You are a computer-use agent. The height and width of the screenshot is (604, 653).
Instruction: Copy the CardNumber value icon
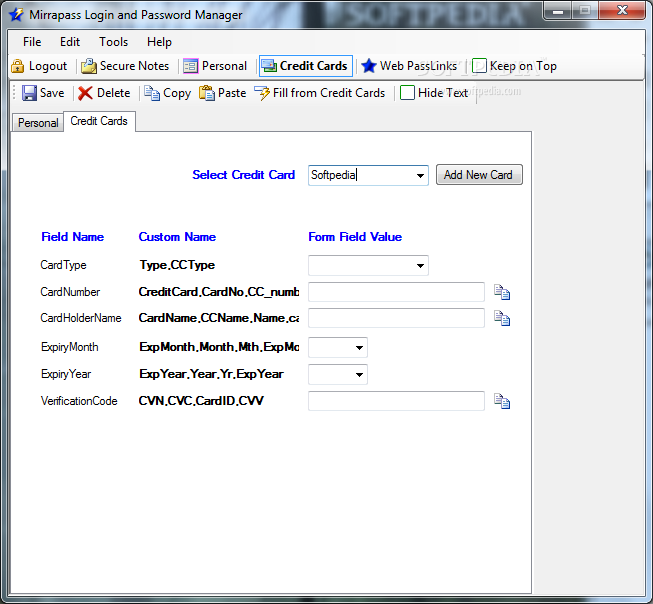(x=502, y=292)
